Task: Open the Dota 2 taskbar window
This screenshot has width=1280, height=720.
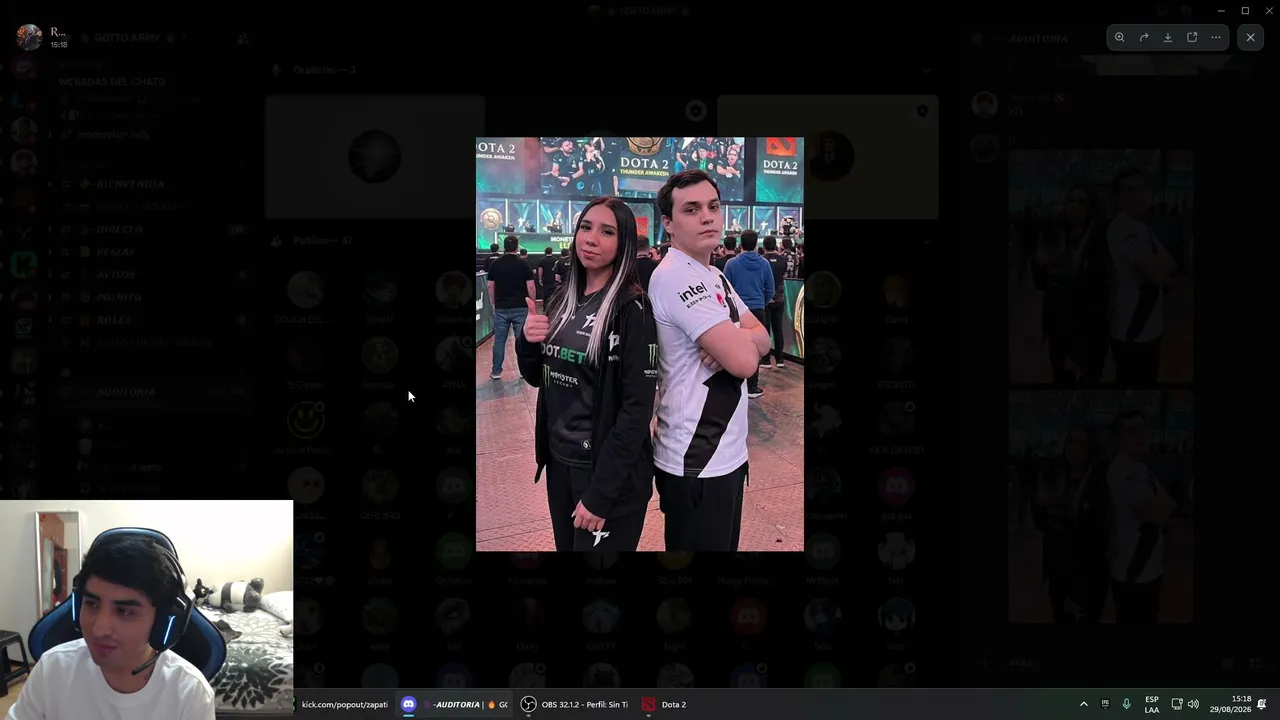Action: coord(665,704)
